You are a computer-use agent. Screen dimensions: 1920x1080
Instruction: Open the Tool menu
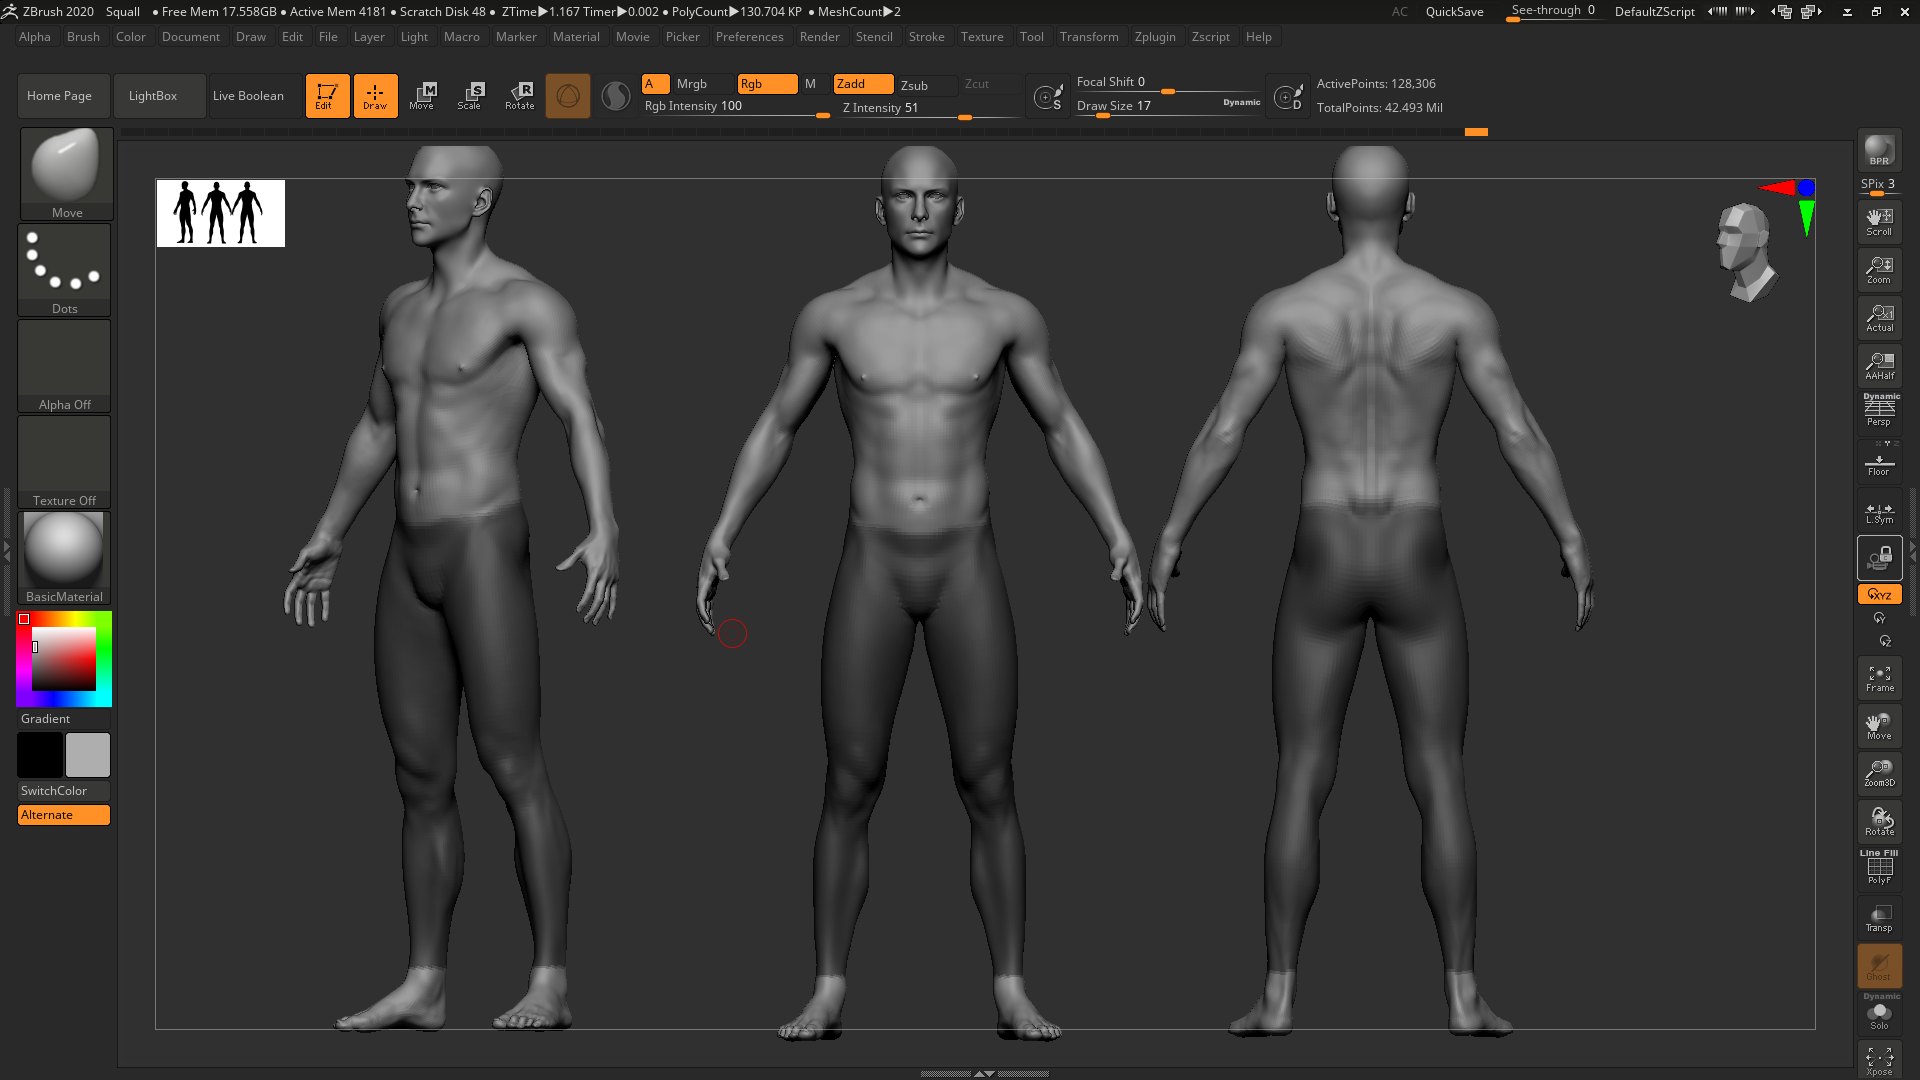(x=1031, y=37)
